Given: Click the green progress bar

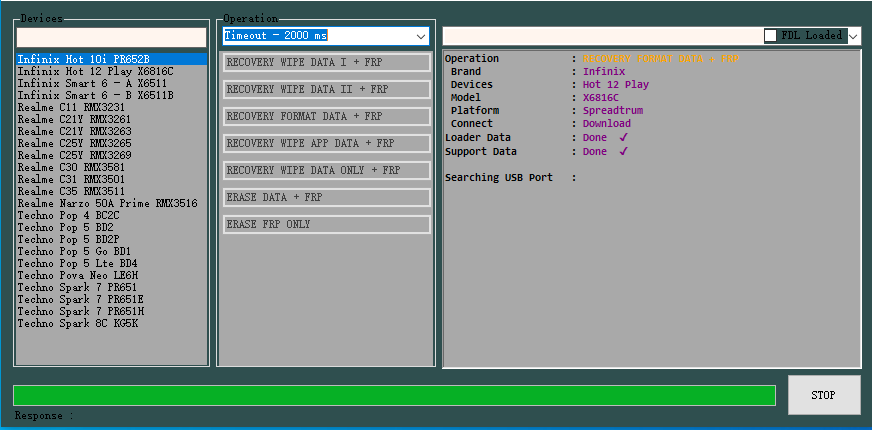Looking at the screenshot, I should tap(394, 395).
